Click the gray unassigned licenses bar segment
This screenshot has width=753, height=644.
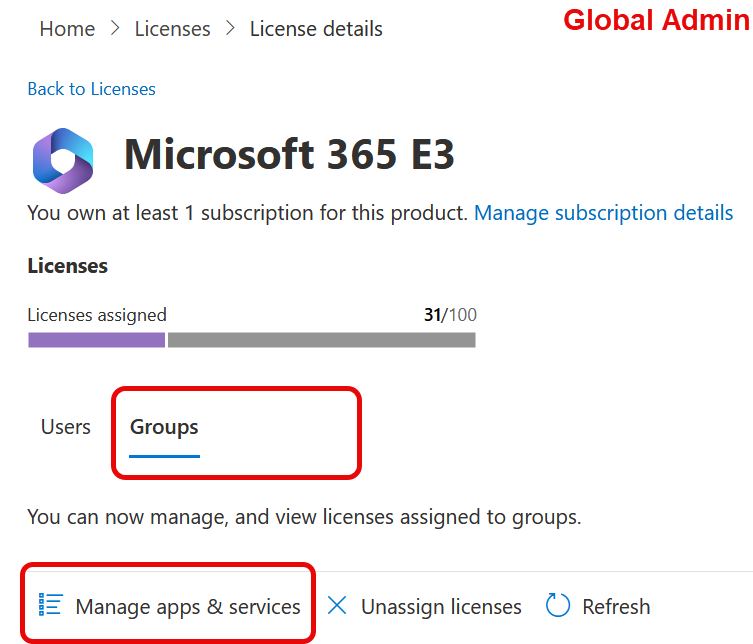tap(322, 340)
